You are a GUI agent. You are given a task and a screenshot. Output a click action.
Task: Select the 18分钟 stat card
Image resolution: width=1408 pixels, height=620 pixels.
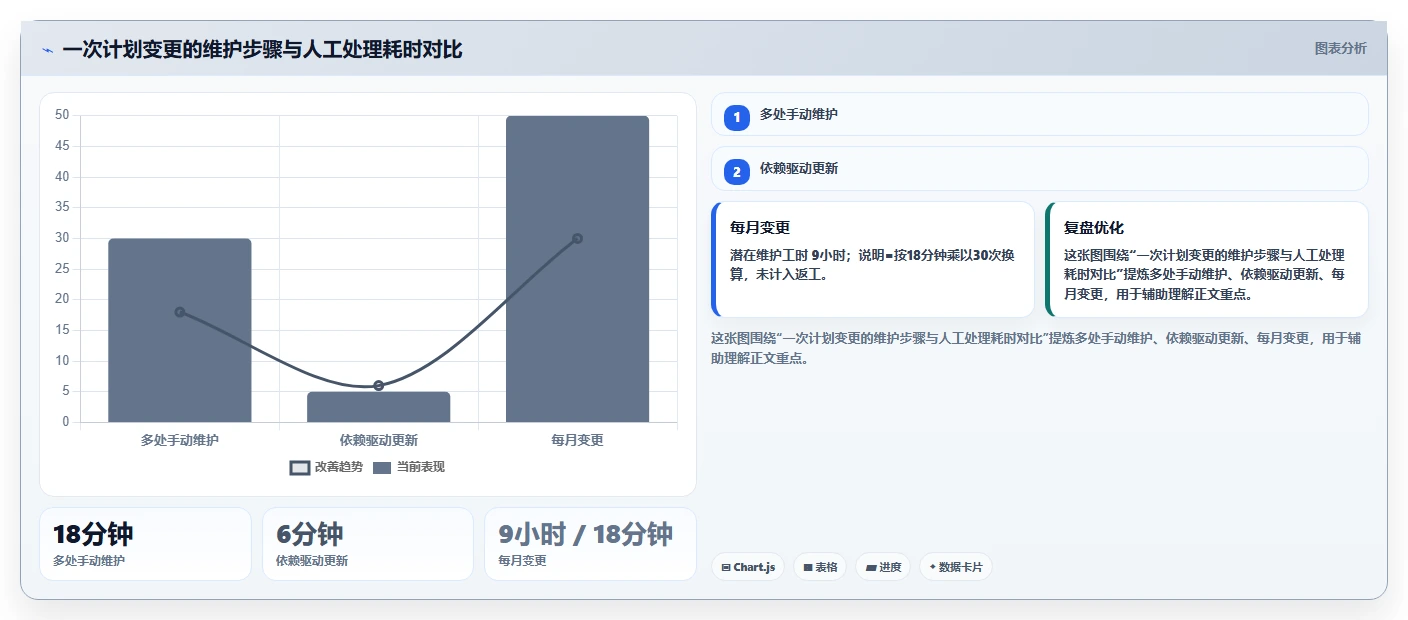click(145, 544)
